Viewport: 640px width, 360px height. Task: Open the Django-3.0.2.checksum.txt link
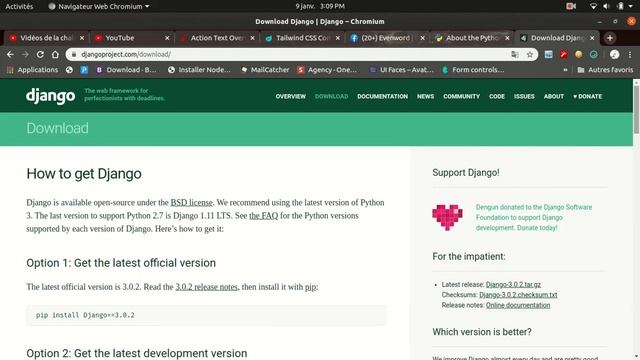tap(518, 295)
